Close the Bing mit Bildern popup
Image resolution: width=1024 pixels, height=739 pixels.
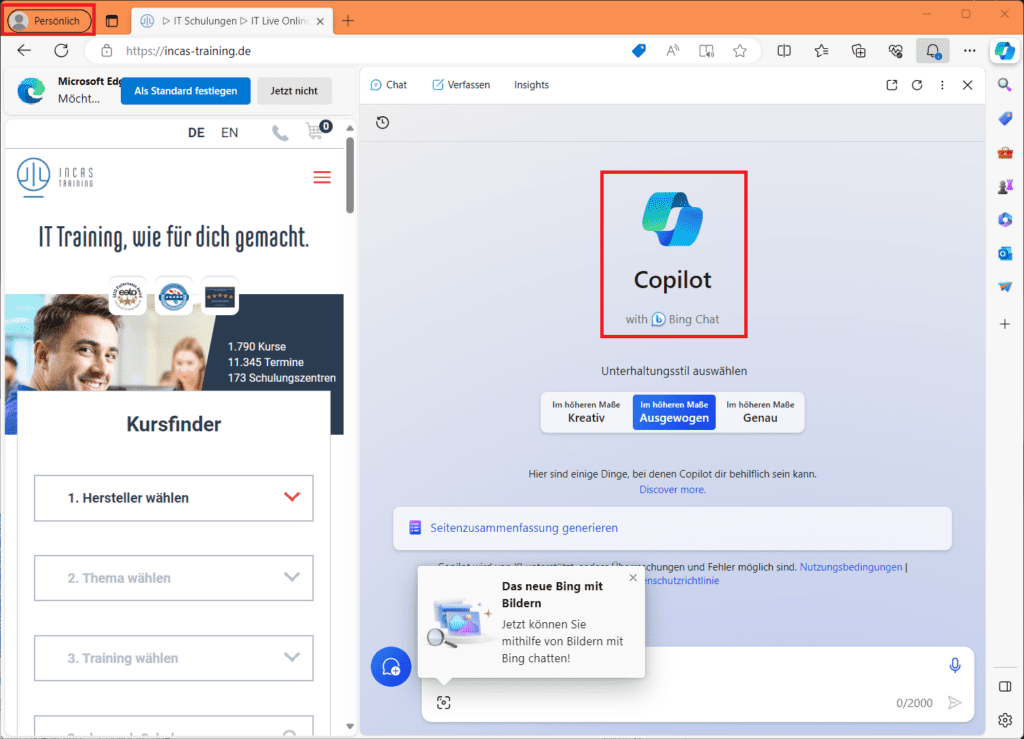pyautogui.click(x=633, y=578)
